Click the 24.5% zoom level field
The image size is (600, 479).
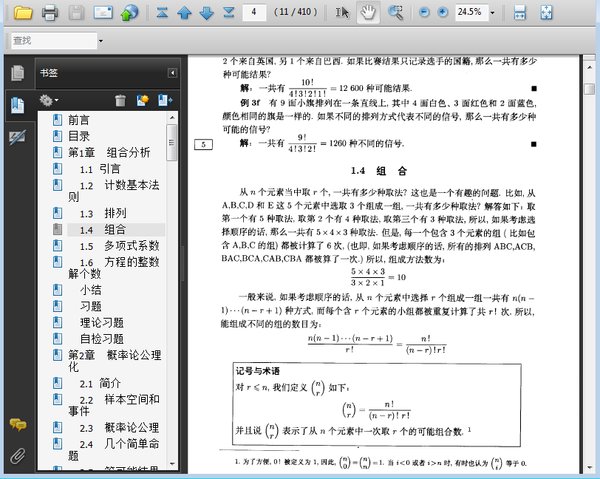pos(471,12)
